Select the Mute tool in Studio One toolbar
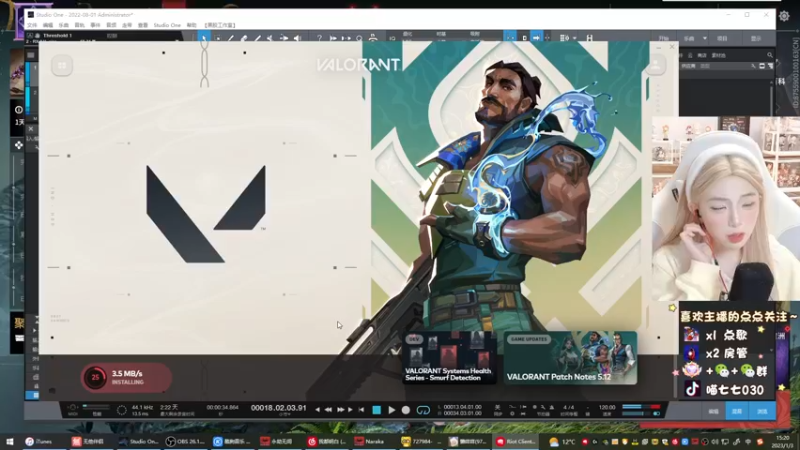 pos(270,38)
